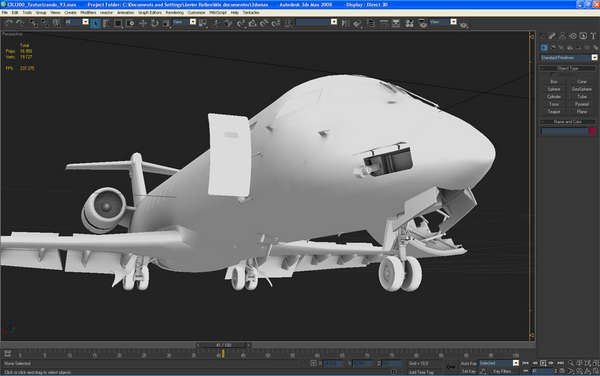Open the Tools menu
600x376 pixels.
click(27, 13)
